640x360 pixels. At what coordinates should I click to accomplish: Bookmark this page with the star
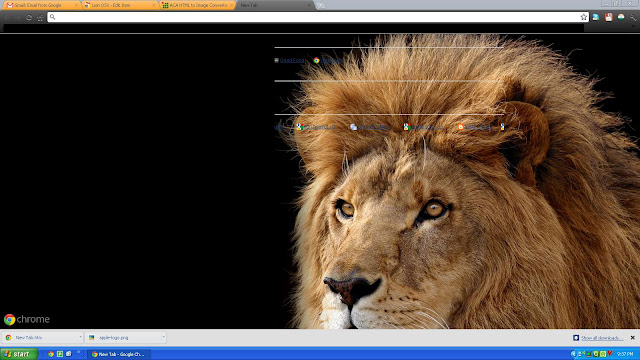584,17
